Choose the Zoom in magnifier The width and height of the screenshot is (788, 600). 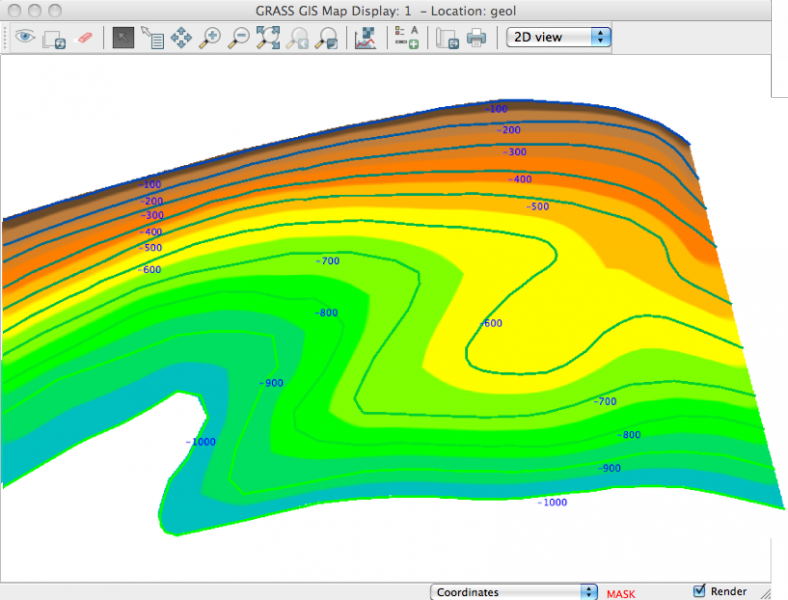click(x=210, y=38)
